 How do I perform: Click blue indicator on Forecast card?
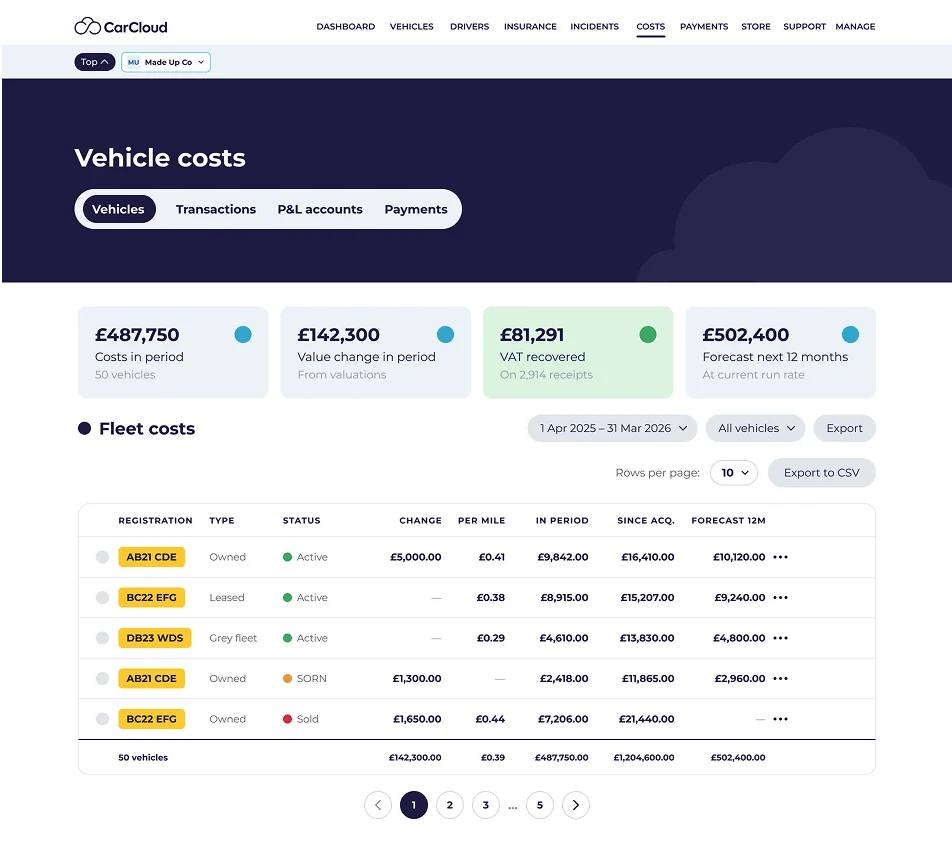(x=851, y=334)
